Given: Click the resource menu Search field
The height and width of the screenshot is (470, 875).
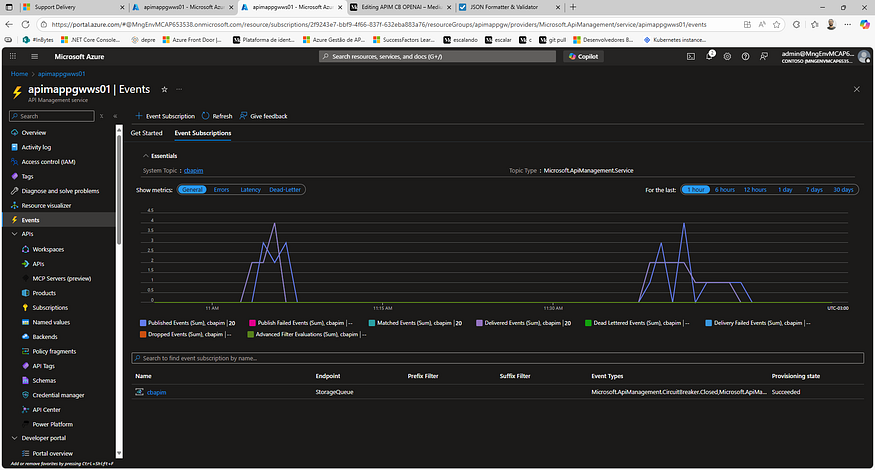Looking at the screenshot, I should [52, 116].
